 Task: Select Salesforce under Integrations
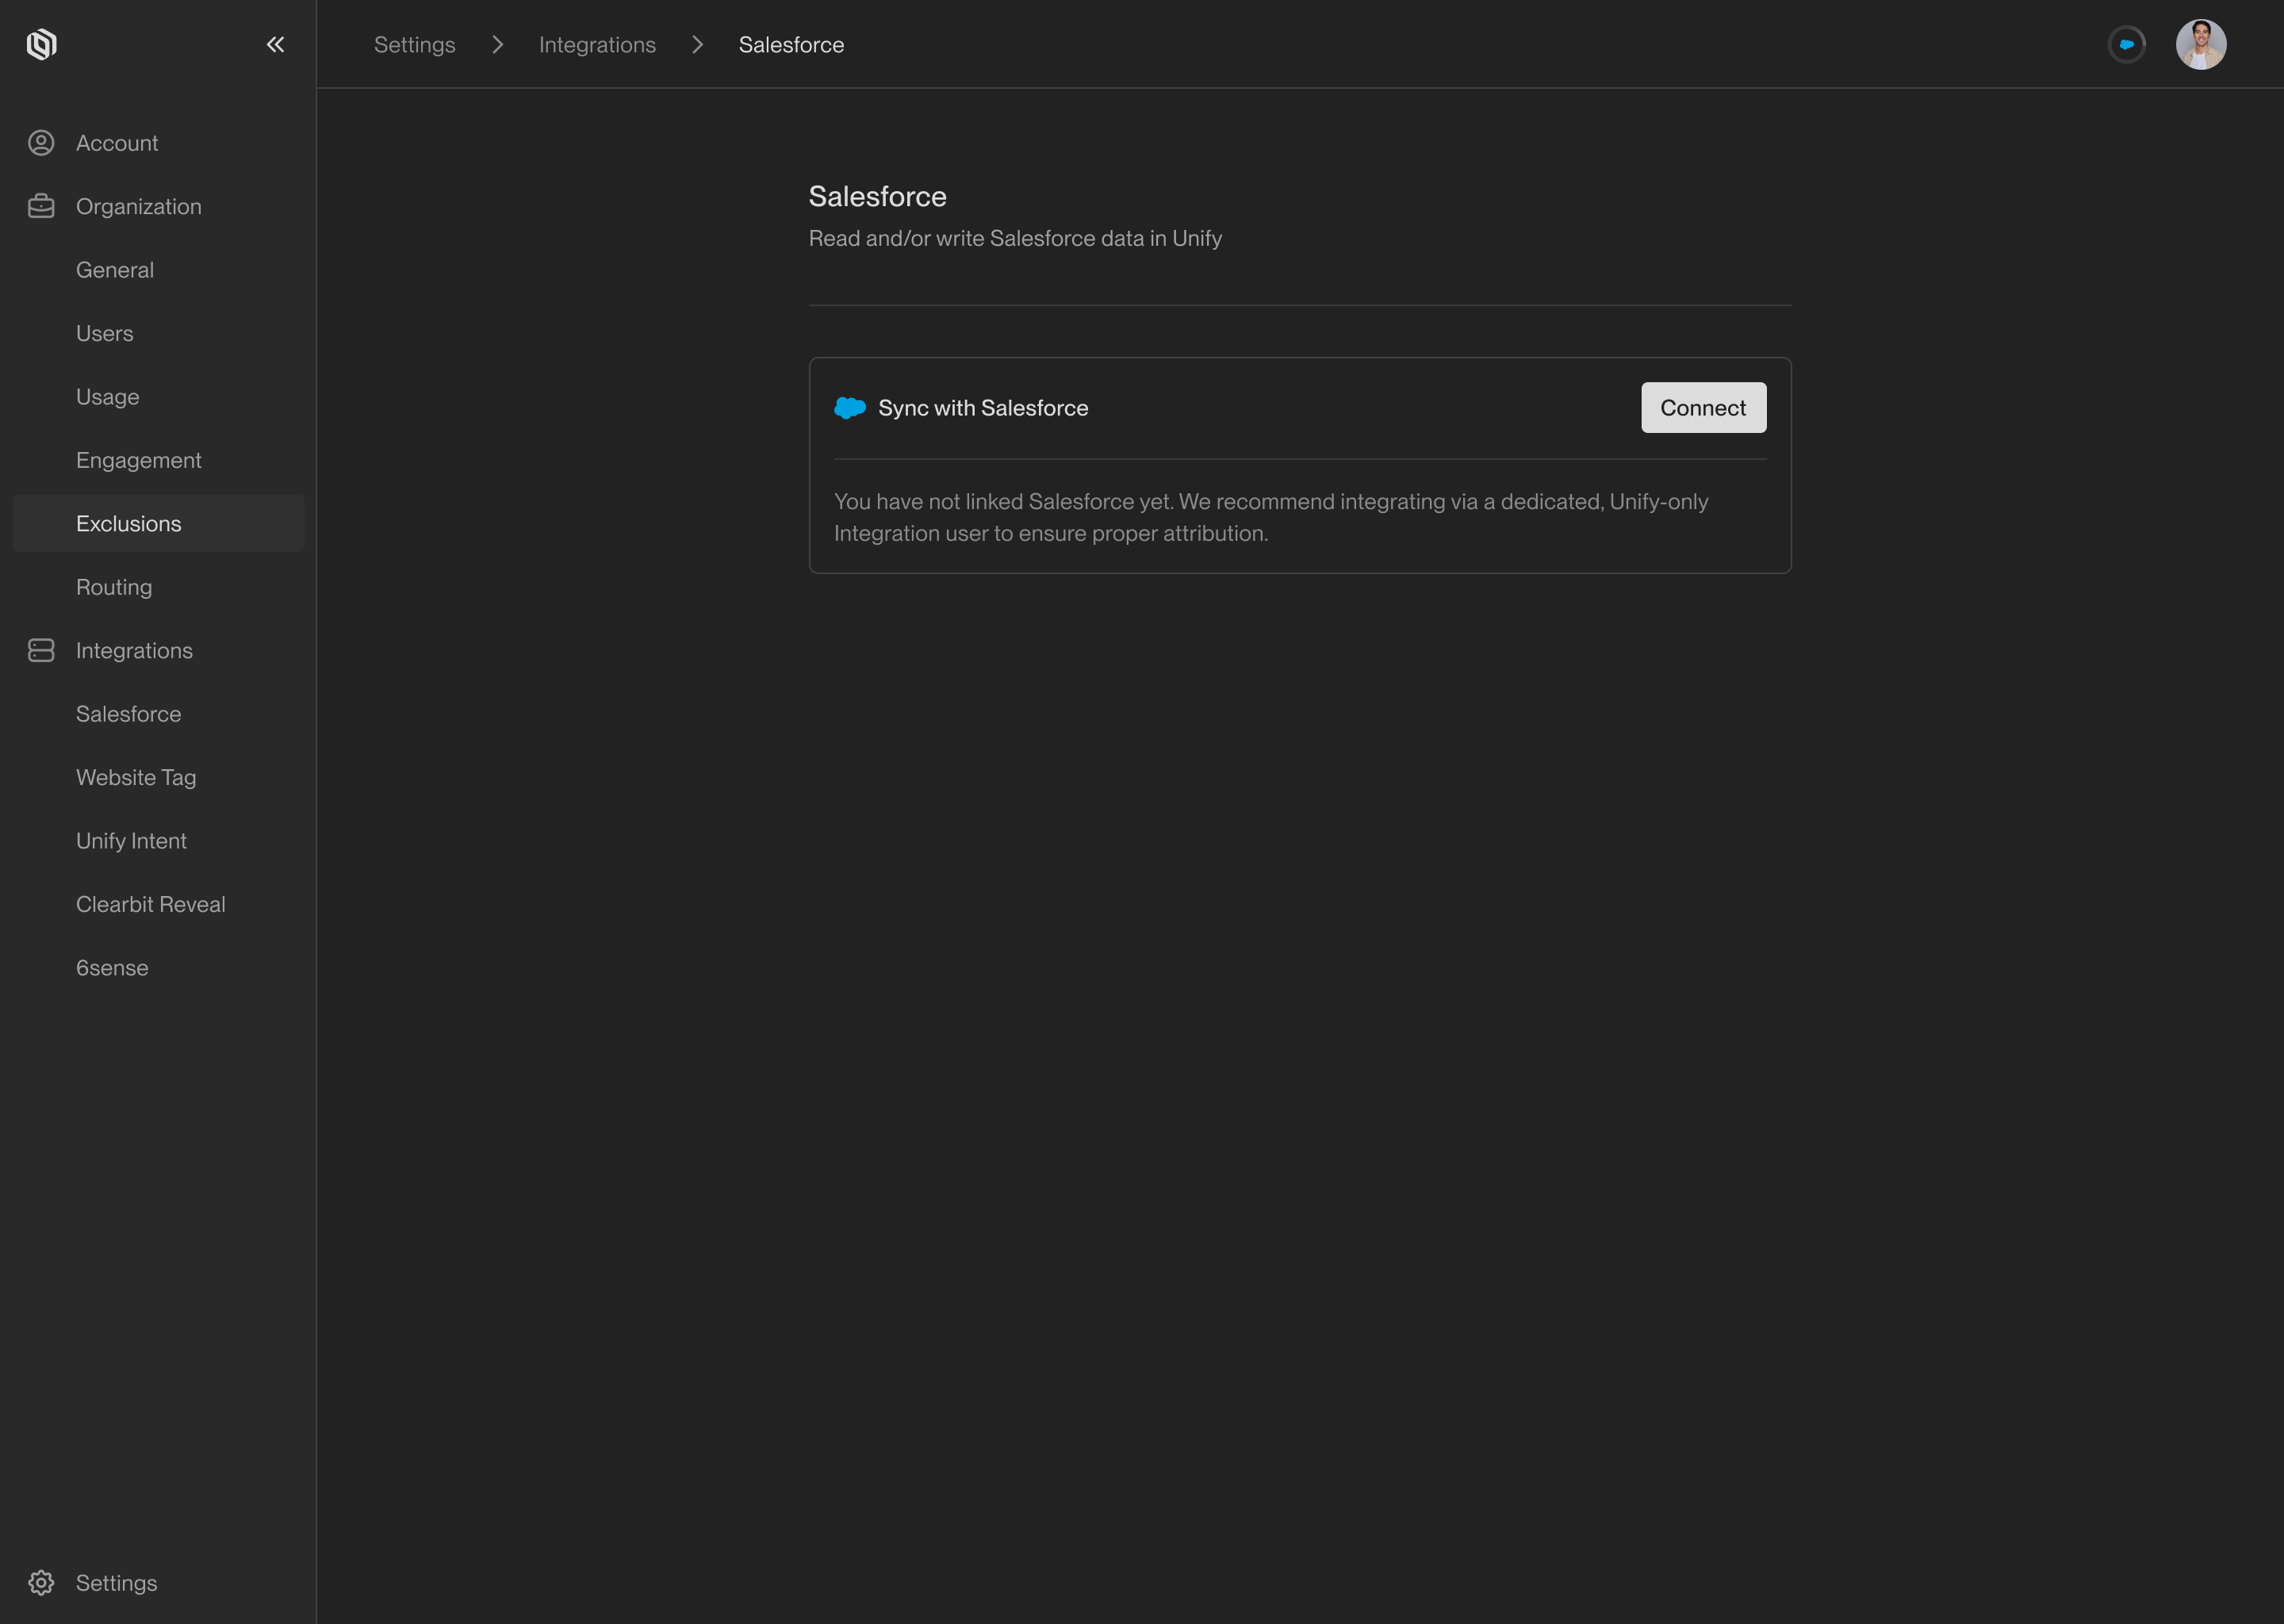tap(129, 714)
